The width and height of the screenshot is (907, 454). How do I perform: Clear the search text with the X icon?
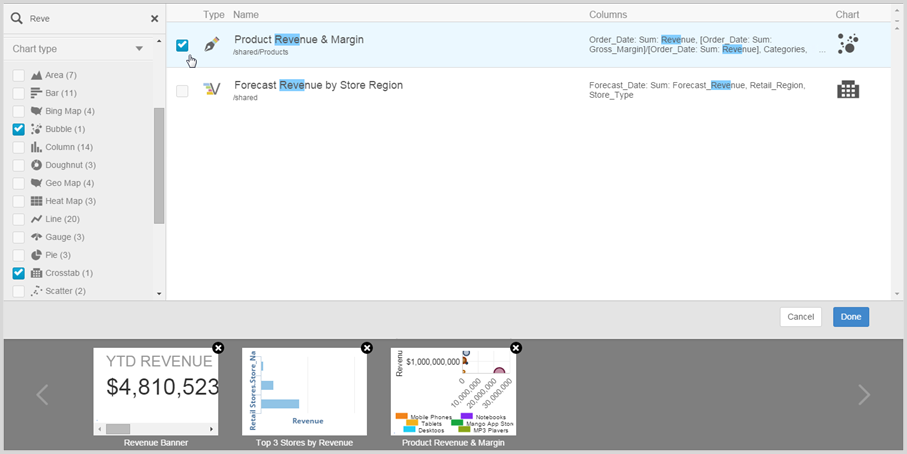(x=154, y=18)
